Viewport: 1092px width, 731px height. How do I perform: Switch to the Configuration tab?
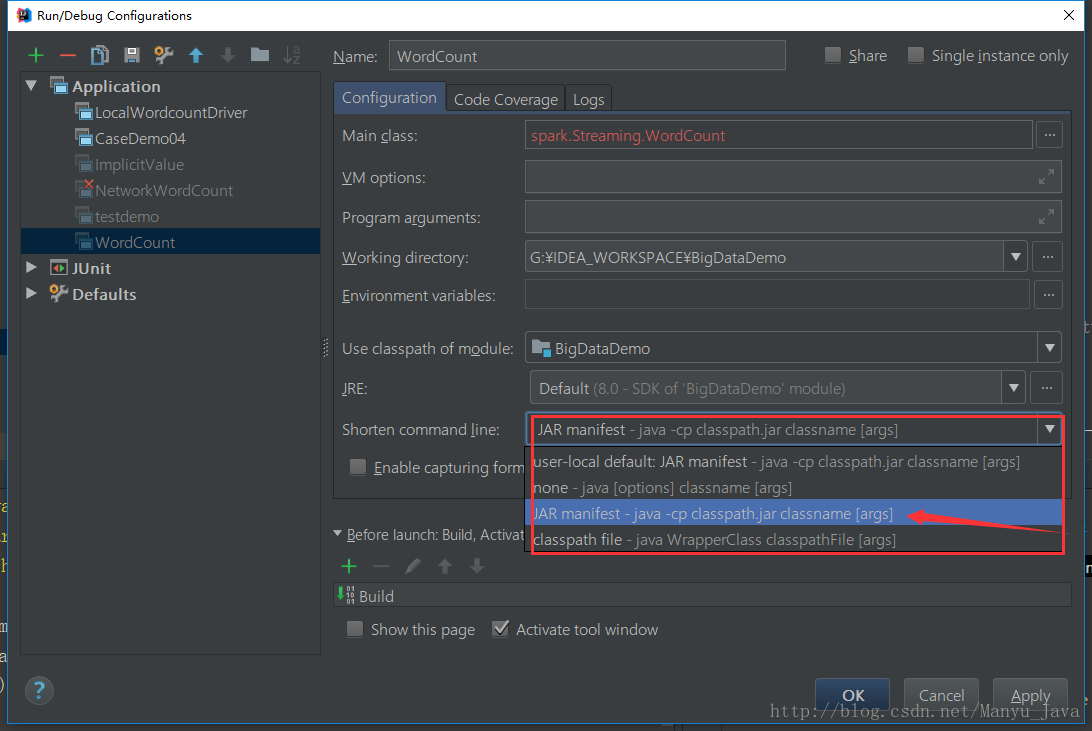[389, 97]
